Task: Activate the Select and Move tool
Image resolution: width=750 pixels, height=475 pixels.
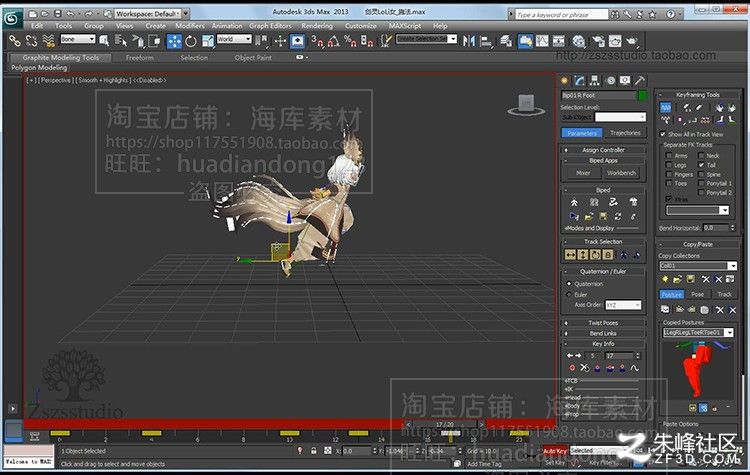Action: (x=175, y=42)
